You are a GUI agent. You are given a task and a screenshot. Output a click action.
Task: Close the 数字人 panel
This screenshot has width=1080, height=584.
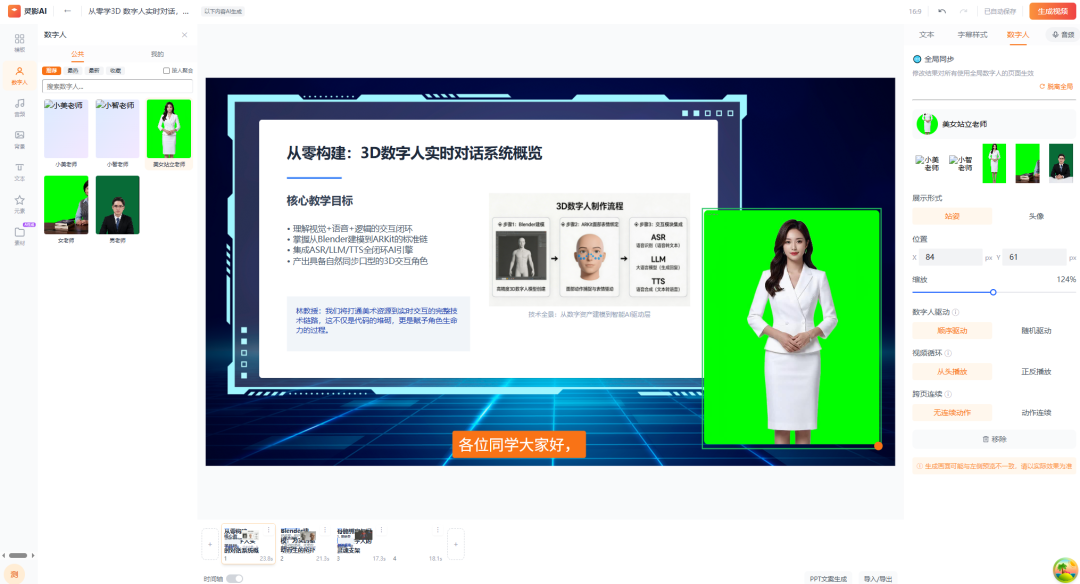(185, 34)
